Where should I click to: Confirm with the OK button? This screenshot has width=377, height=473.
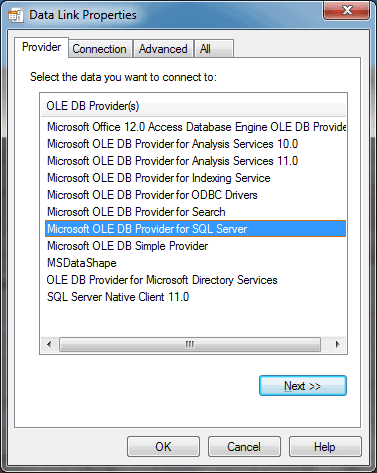click(163, 447)
